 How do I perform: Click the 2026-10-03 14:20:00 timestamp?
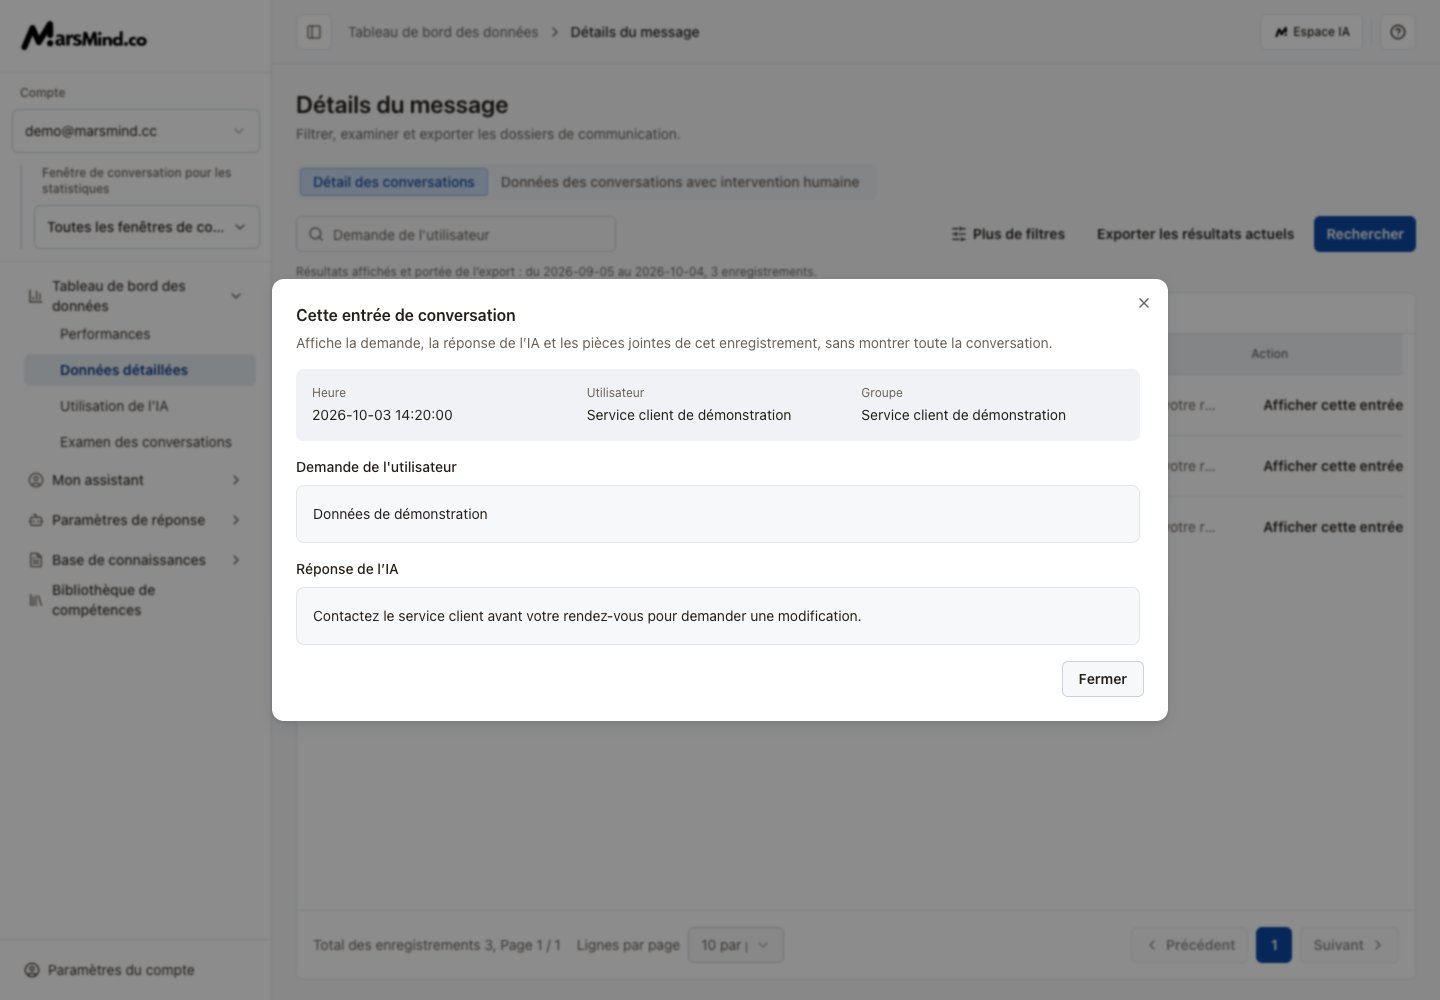[382, 415]
